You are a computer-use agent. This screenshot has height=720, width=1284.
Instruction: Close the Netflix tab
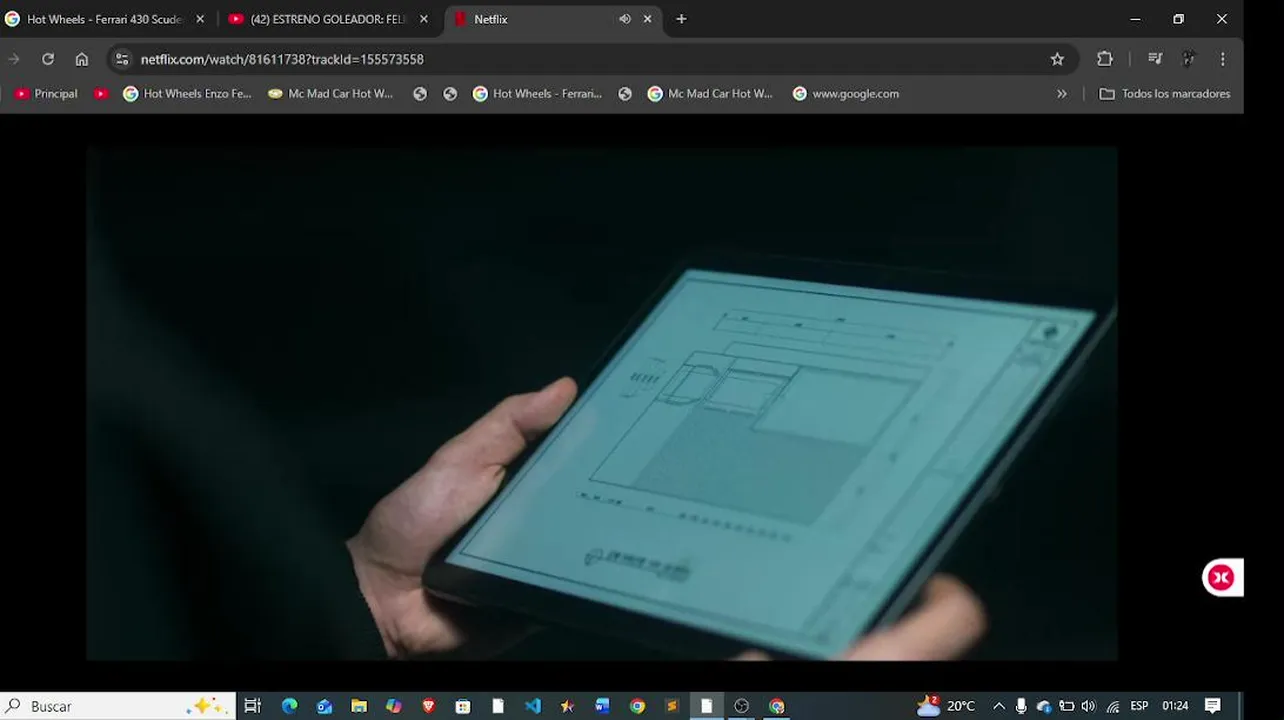[x=648, y=19]
